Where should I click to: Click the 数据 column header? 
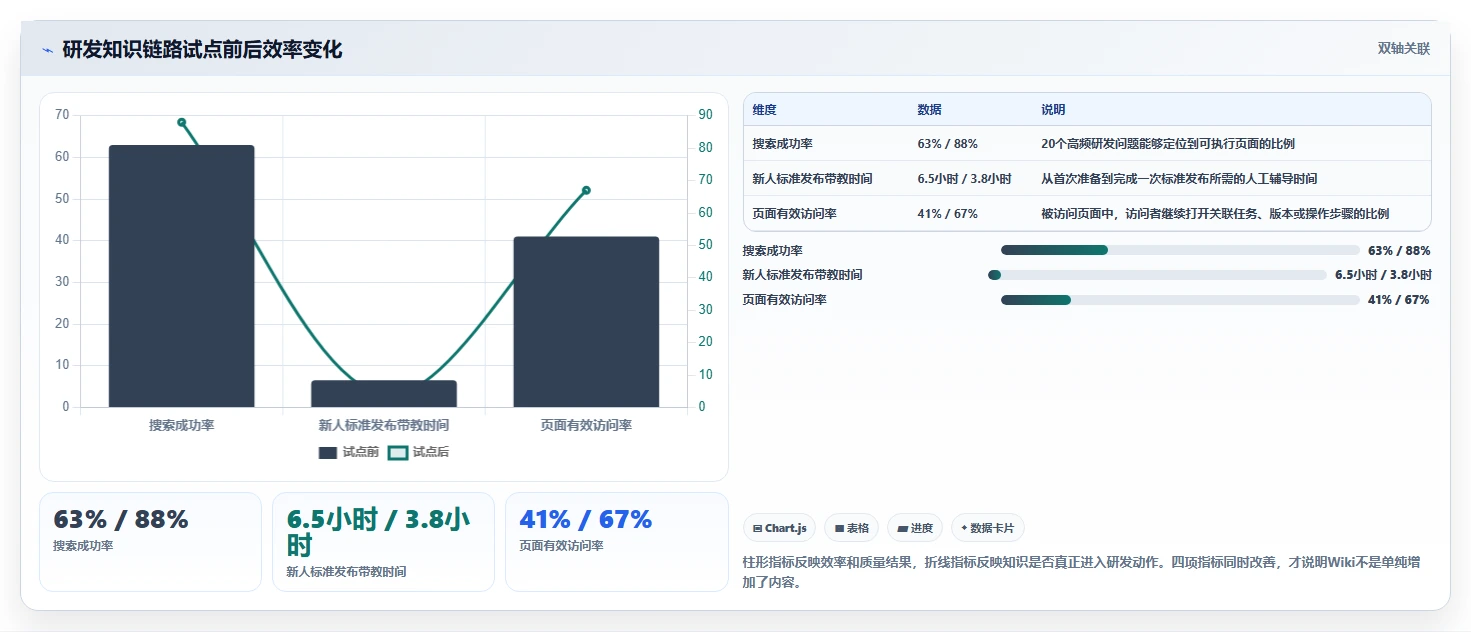929,110
